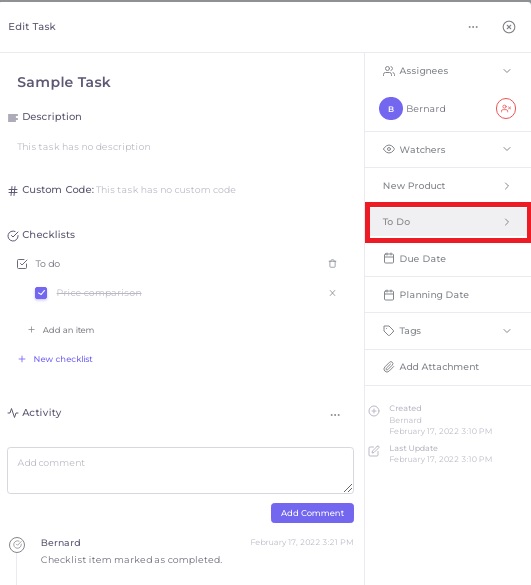
Task: Open Activity section three-dot options
Action: coord(335,415)
